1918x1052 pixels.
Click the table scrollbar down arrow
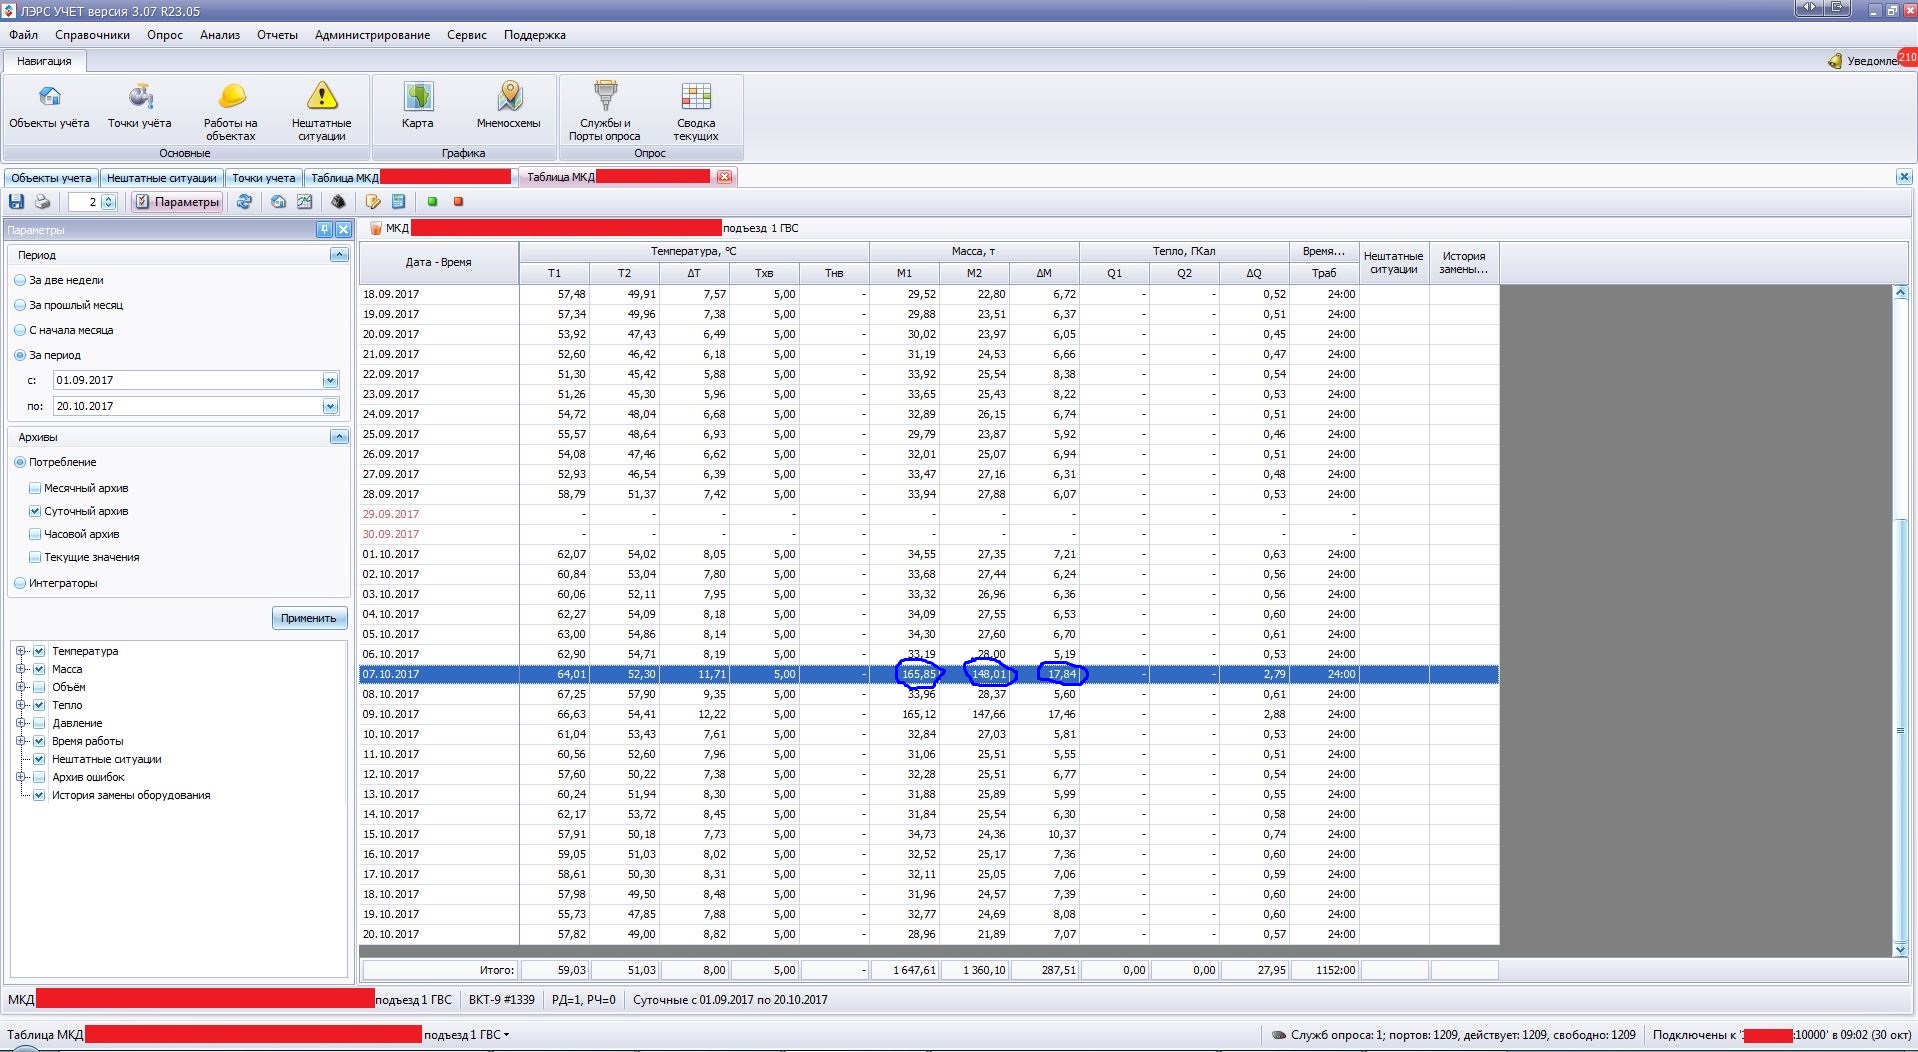(1900, 949)
